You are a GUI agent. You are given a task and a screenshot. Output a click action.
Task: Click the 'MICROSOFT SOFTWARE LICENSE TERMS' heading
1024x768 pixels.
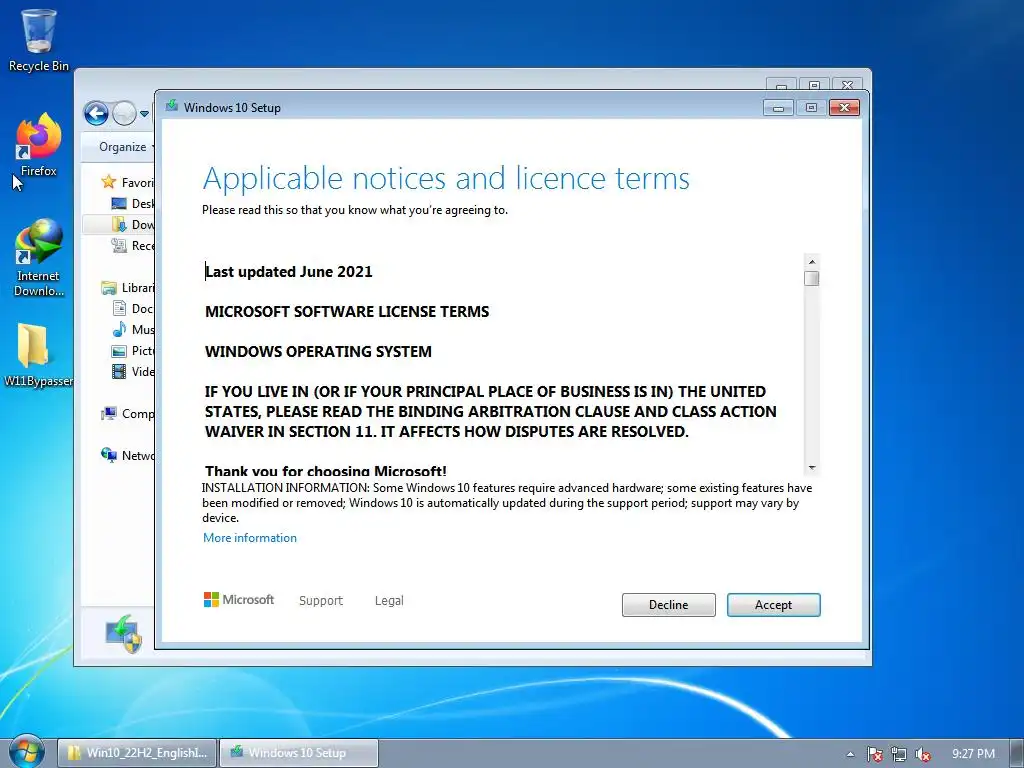(x=347, y=312)
